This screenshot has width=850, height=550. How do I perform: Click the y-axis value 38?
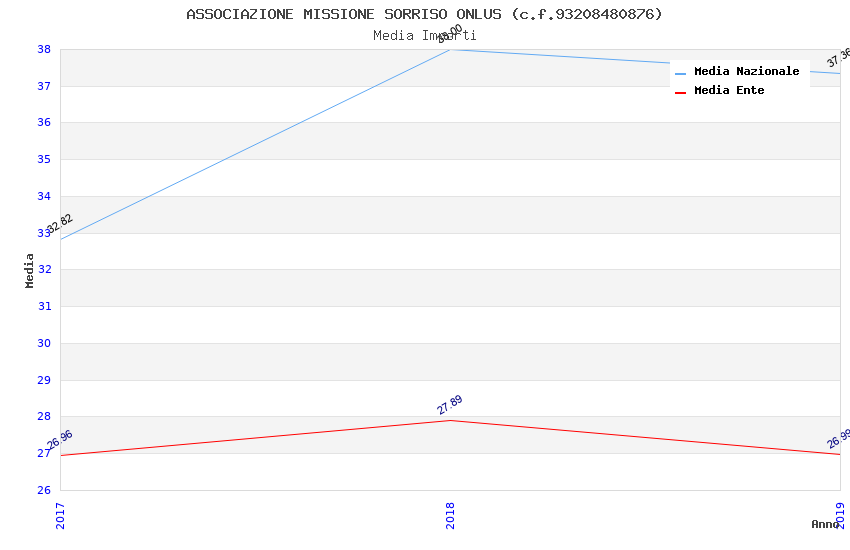point(44,49)
